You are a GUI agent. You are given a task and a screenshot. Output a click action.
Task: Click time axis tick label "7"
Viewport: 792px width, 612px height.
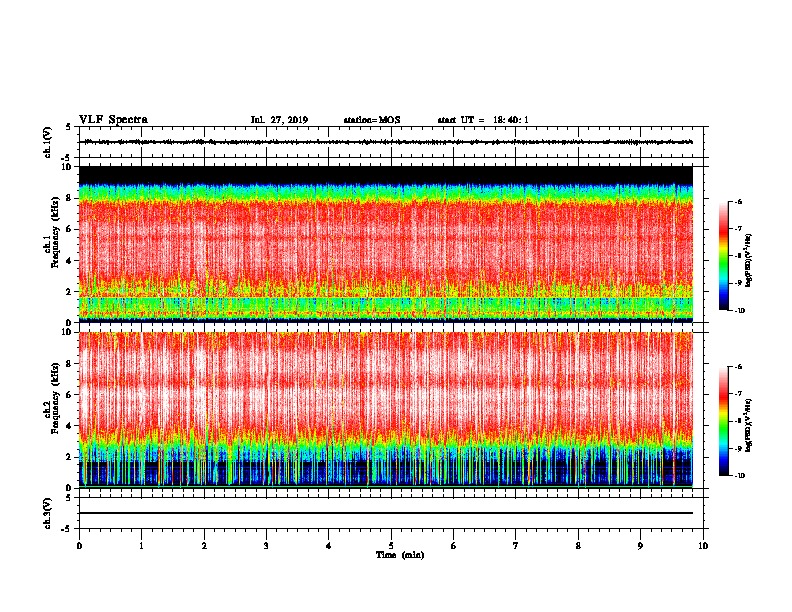(516, 546)
